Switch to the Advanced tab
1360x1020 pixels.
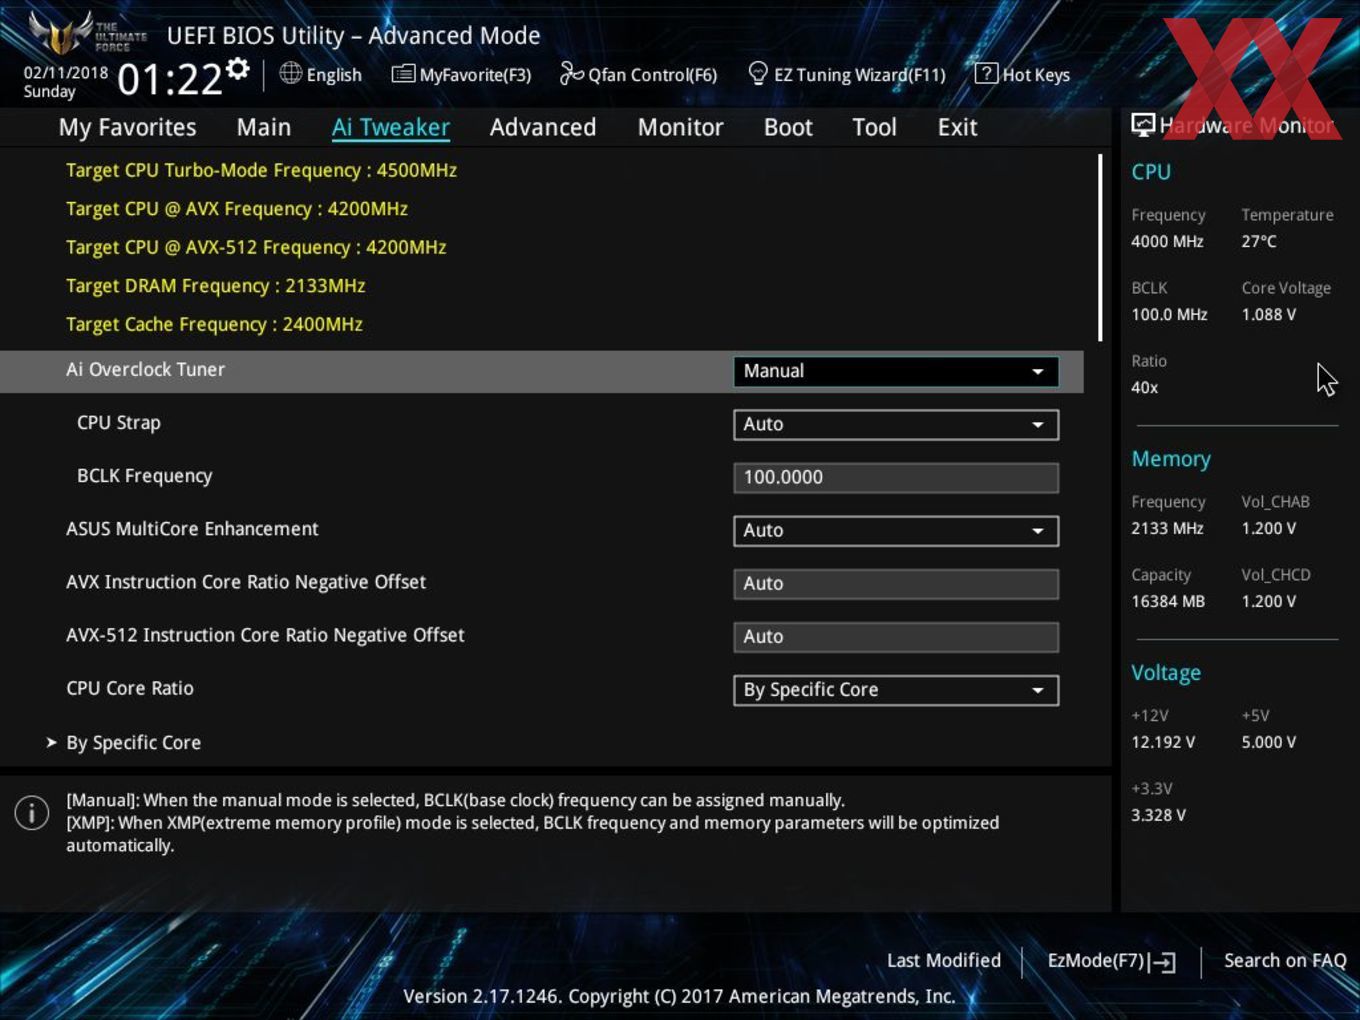543,127
